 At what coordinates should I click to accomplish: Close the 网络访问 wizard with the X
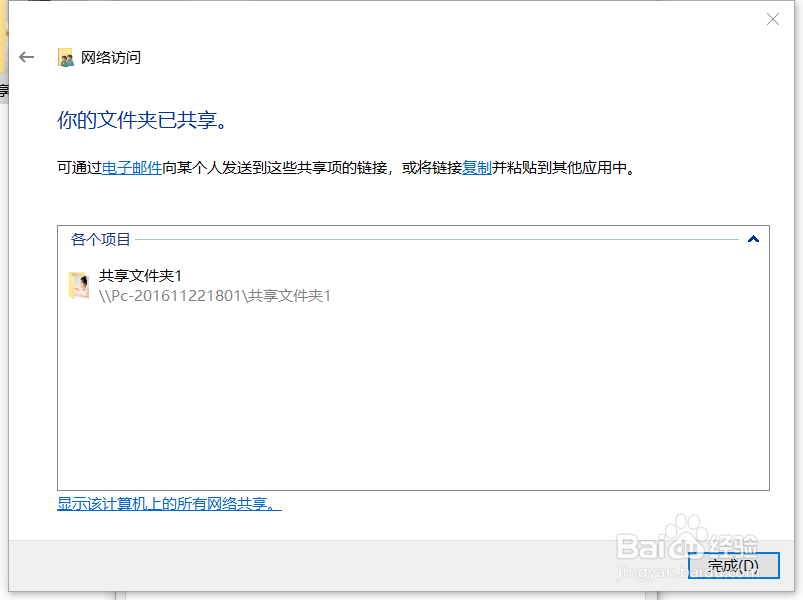click(x=773, y=19)
